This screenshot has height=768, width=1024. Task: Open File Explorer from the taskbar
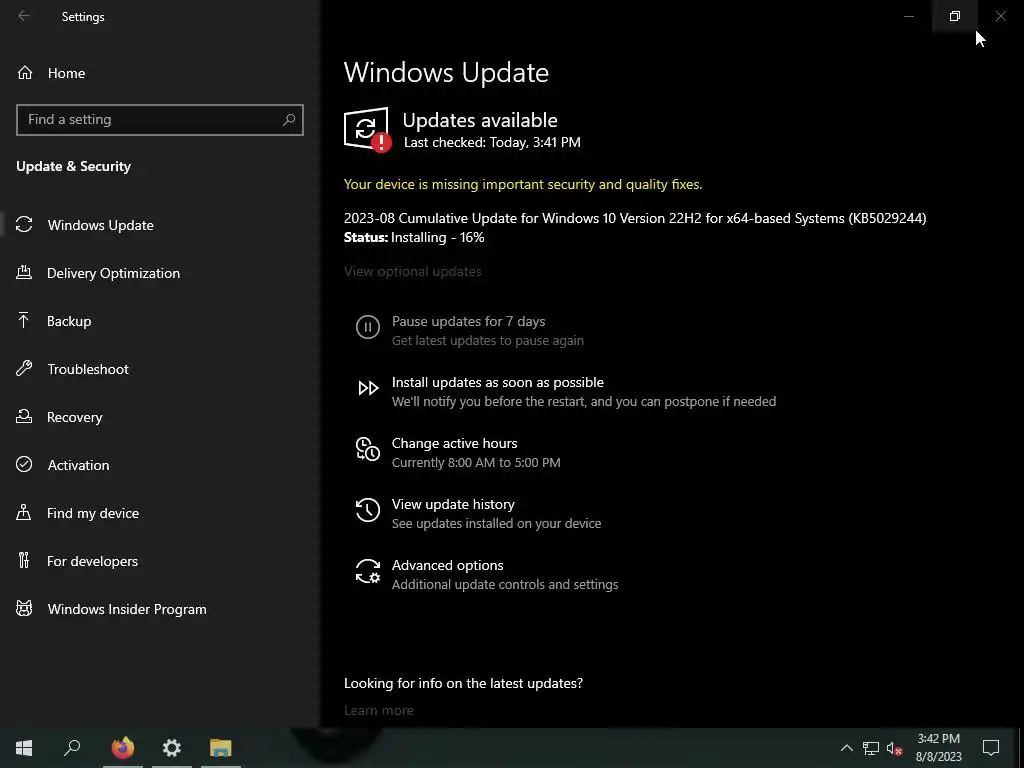(221, 748)
